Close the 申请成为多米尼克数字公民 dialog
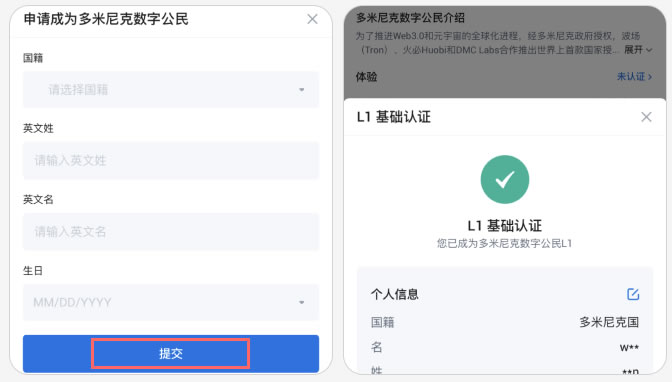Image resolution: width=672 pixels, height=382 pixels. tap(312, 19)
